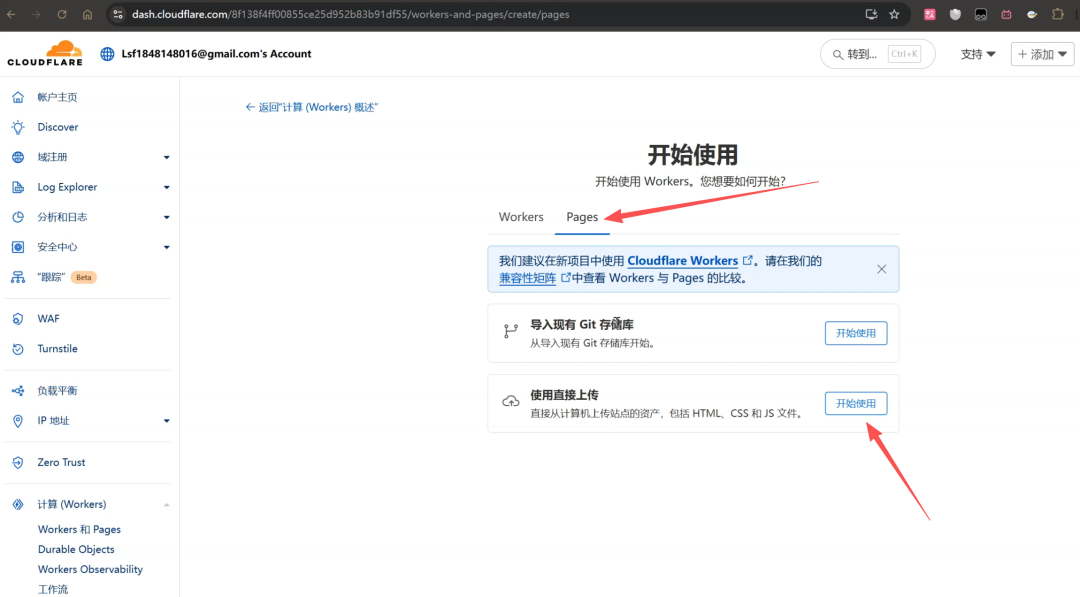Screen dimensions: 1080x597
Task: Go back in browser history
Action: pos(11,14)
